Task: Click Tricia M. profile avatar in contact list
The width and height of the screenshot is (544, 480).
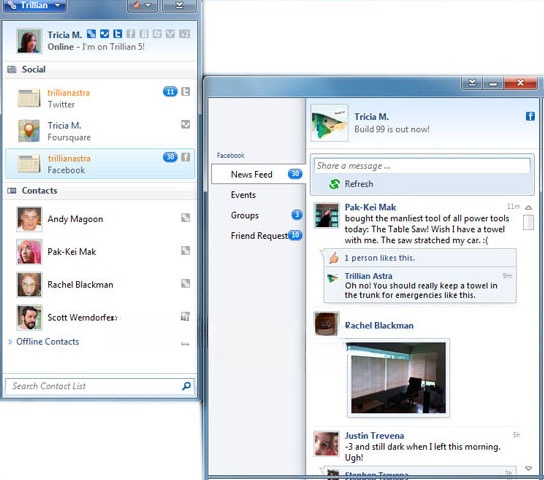Action: (29, 41)
